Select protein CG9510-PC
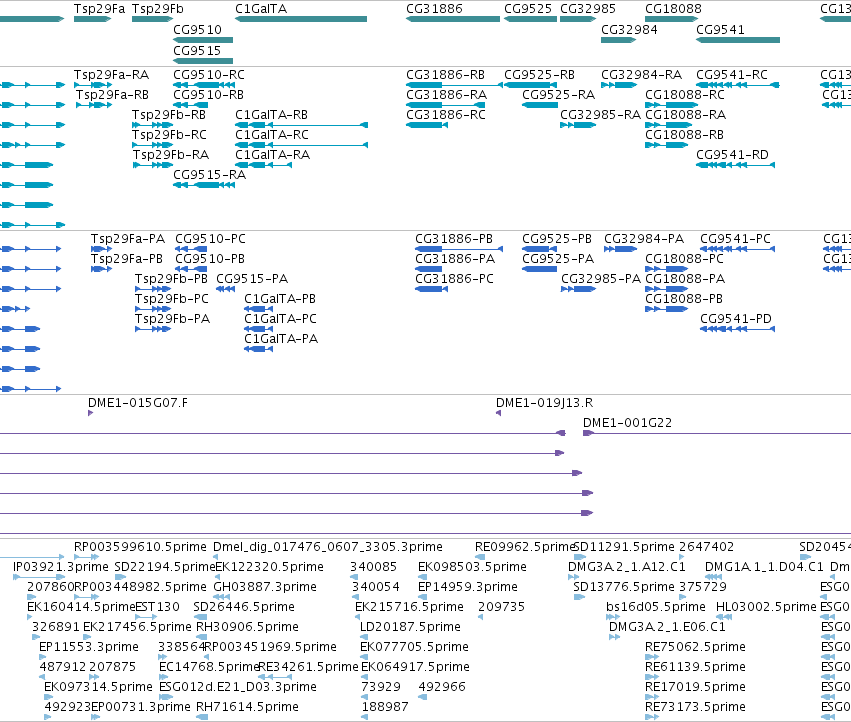This screenshot has height=722, width=851. tap(210, 239)
